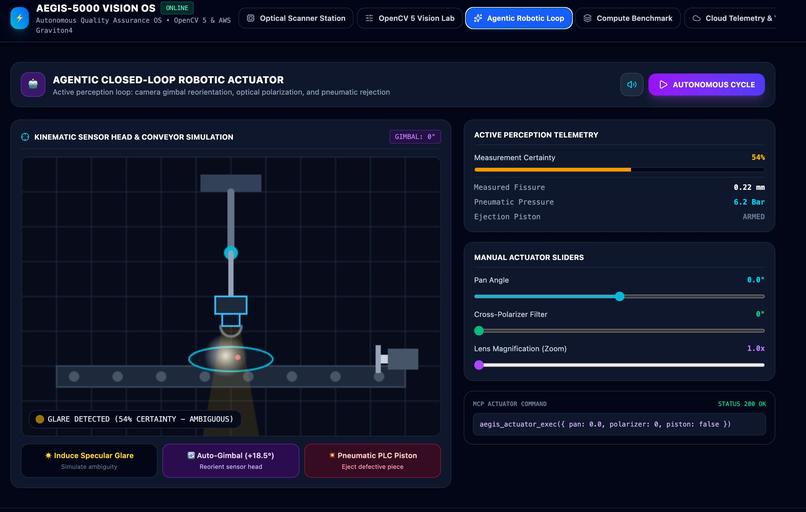Viewport: 806px width, 512px height.
Task: Fire the Pneumatic PLC Piston button
Action: coord(373,461)
